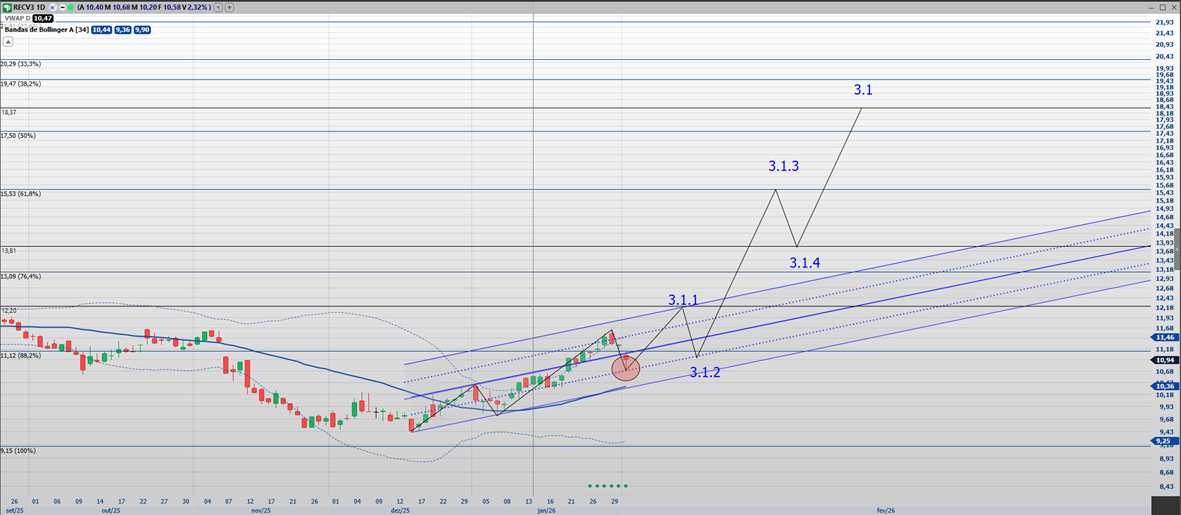Click the green asset icon beside RECV3

7,7
